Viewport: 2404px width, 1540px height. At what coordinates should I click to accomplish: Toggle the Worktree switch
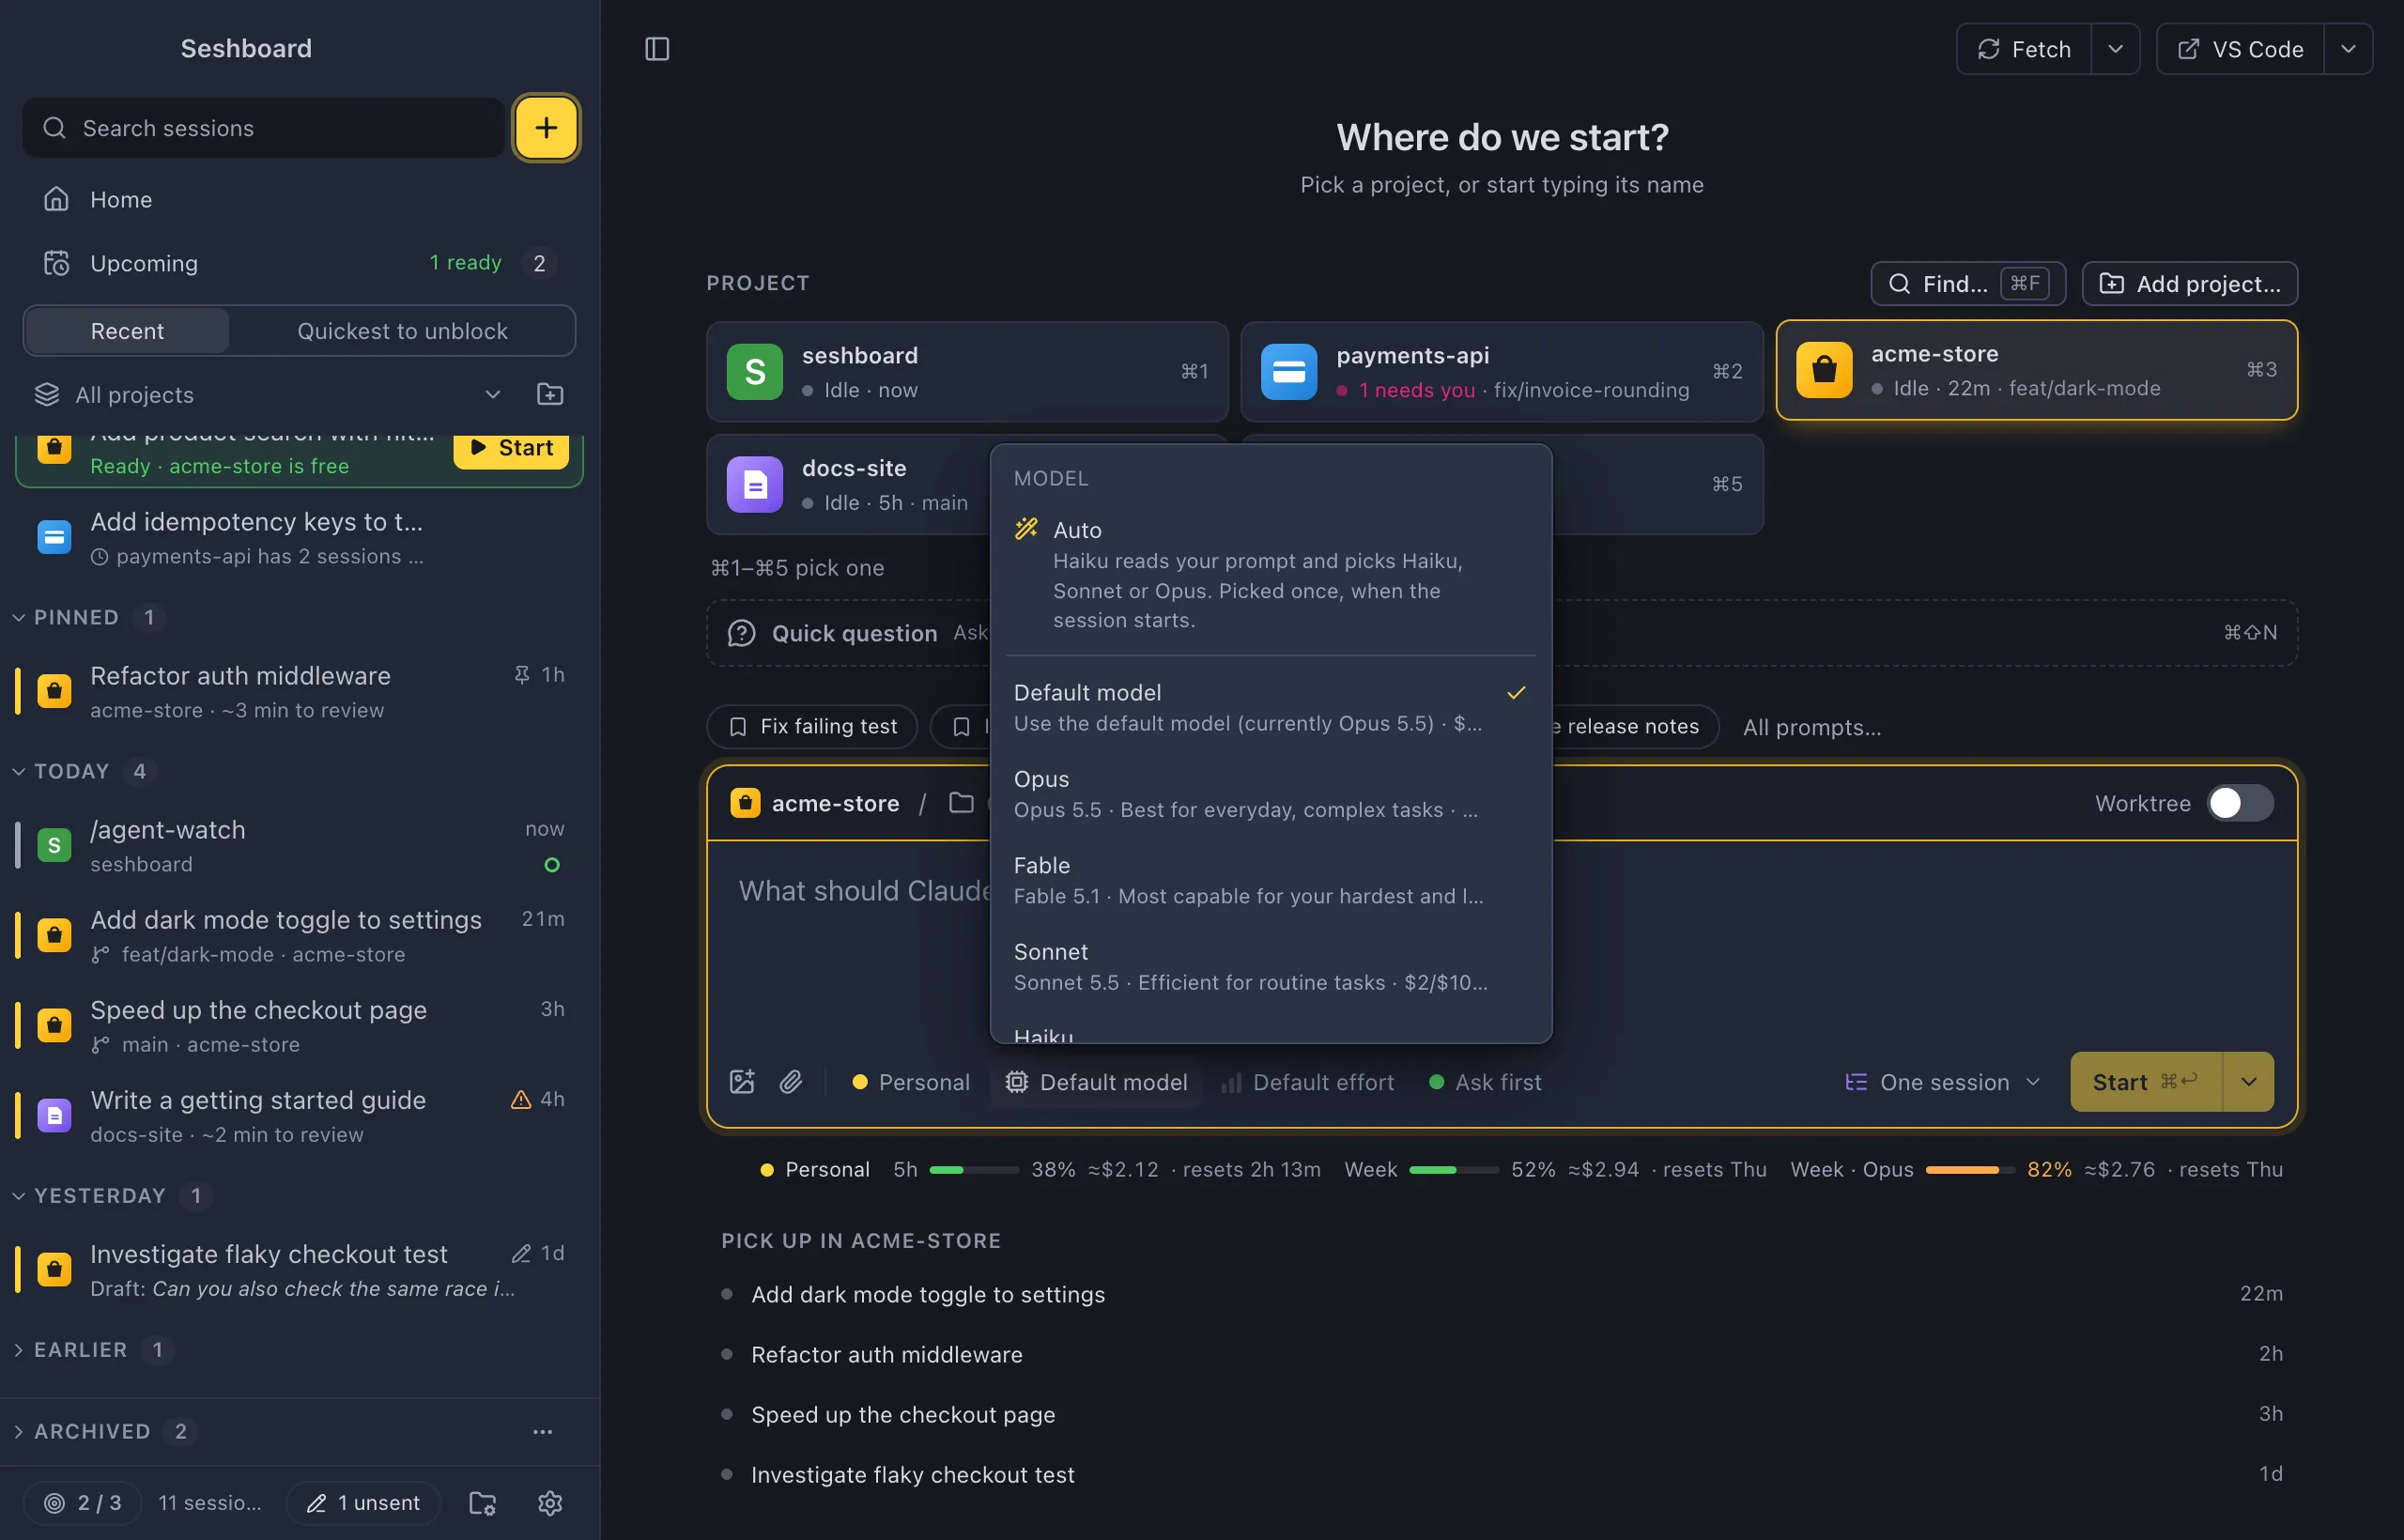click(2240, 803)
